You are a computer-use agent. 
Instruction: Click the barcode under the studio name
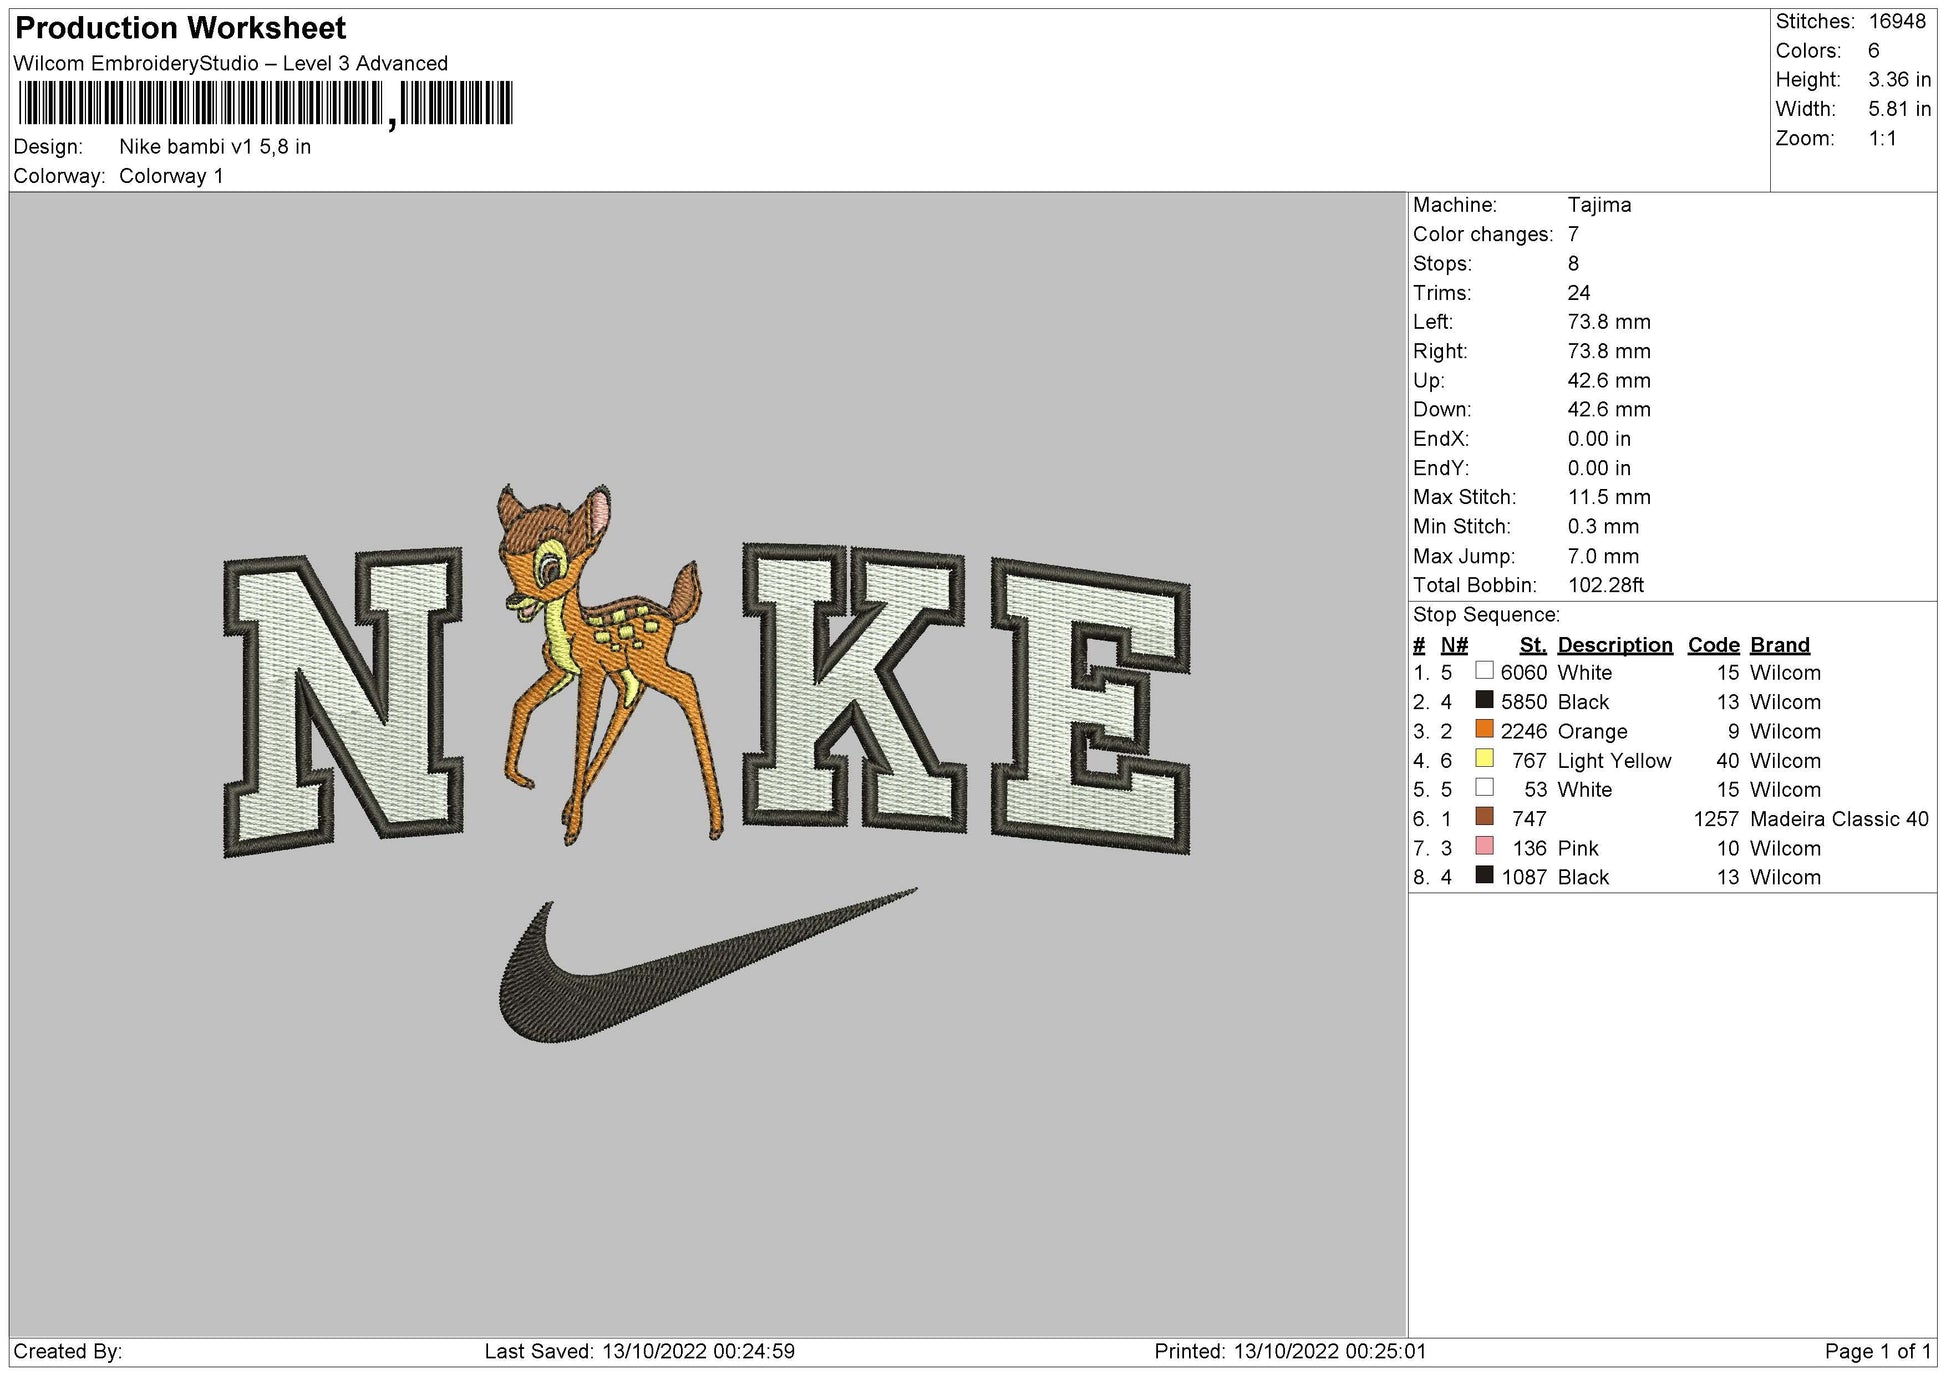(266, 104)
